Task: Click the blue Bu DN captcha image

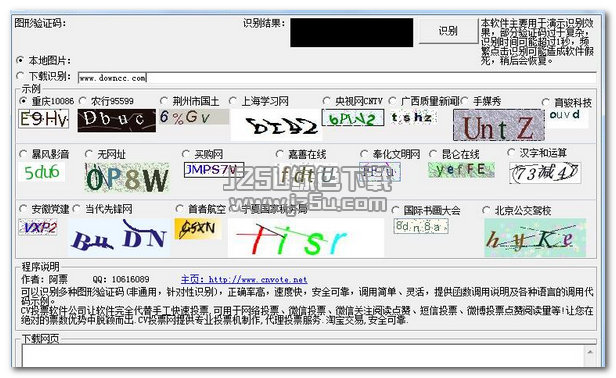Action: click(119, 237)
